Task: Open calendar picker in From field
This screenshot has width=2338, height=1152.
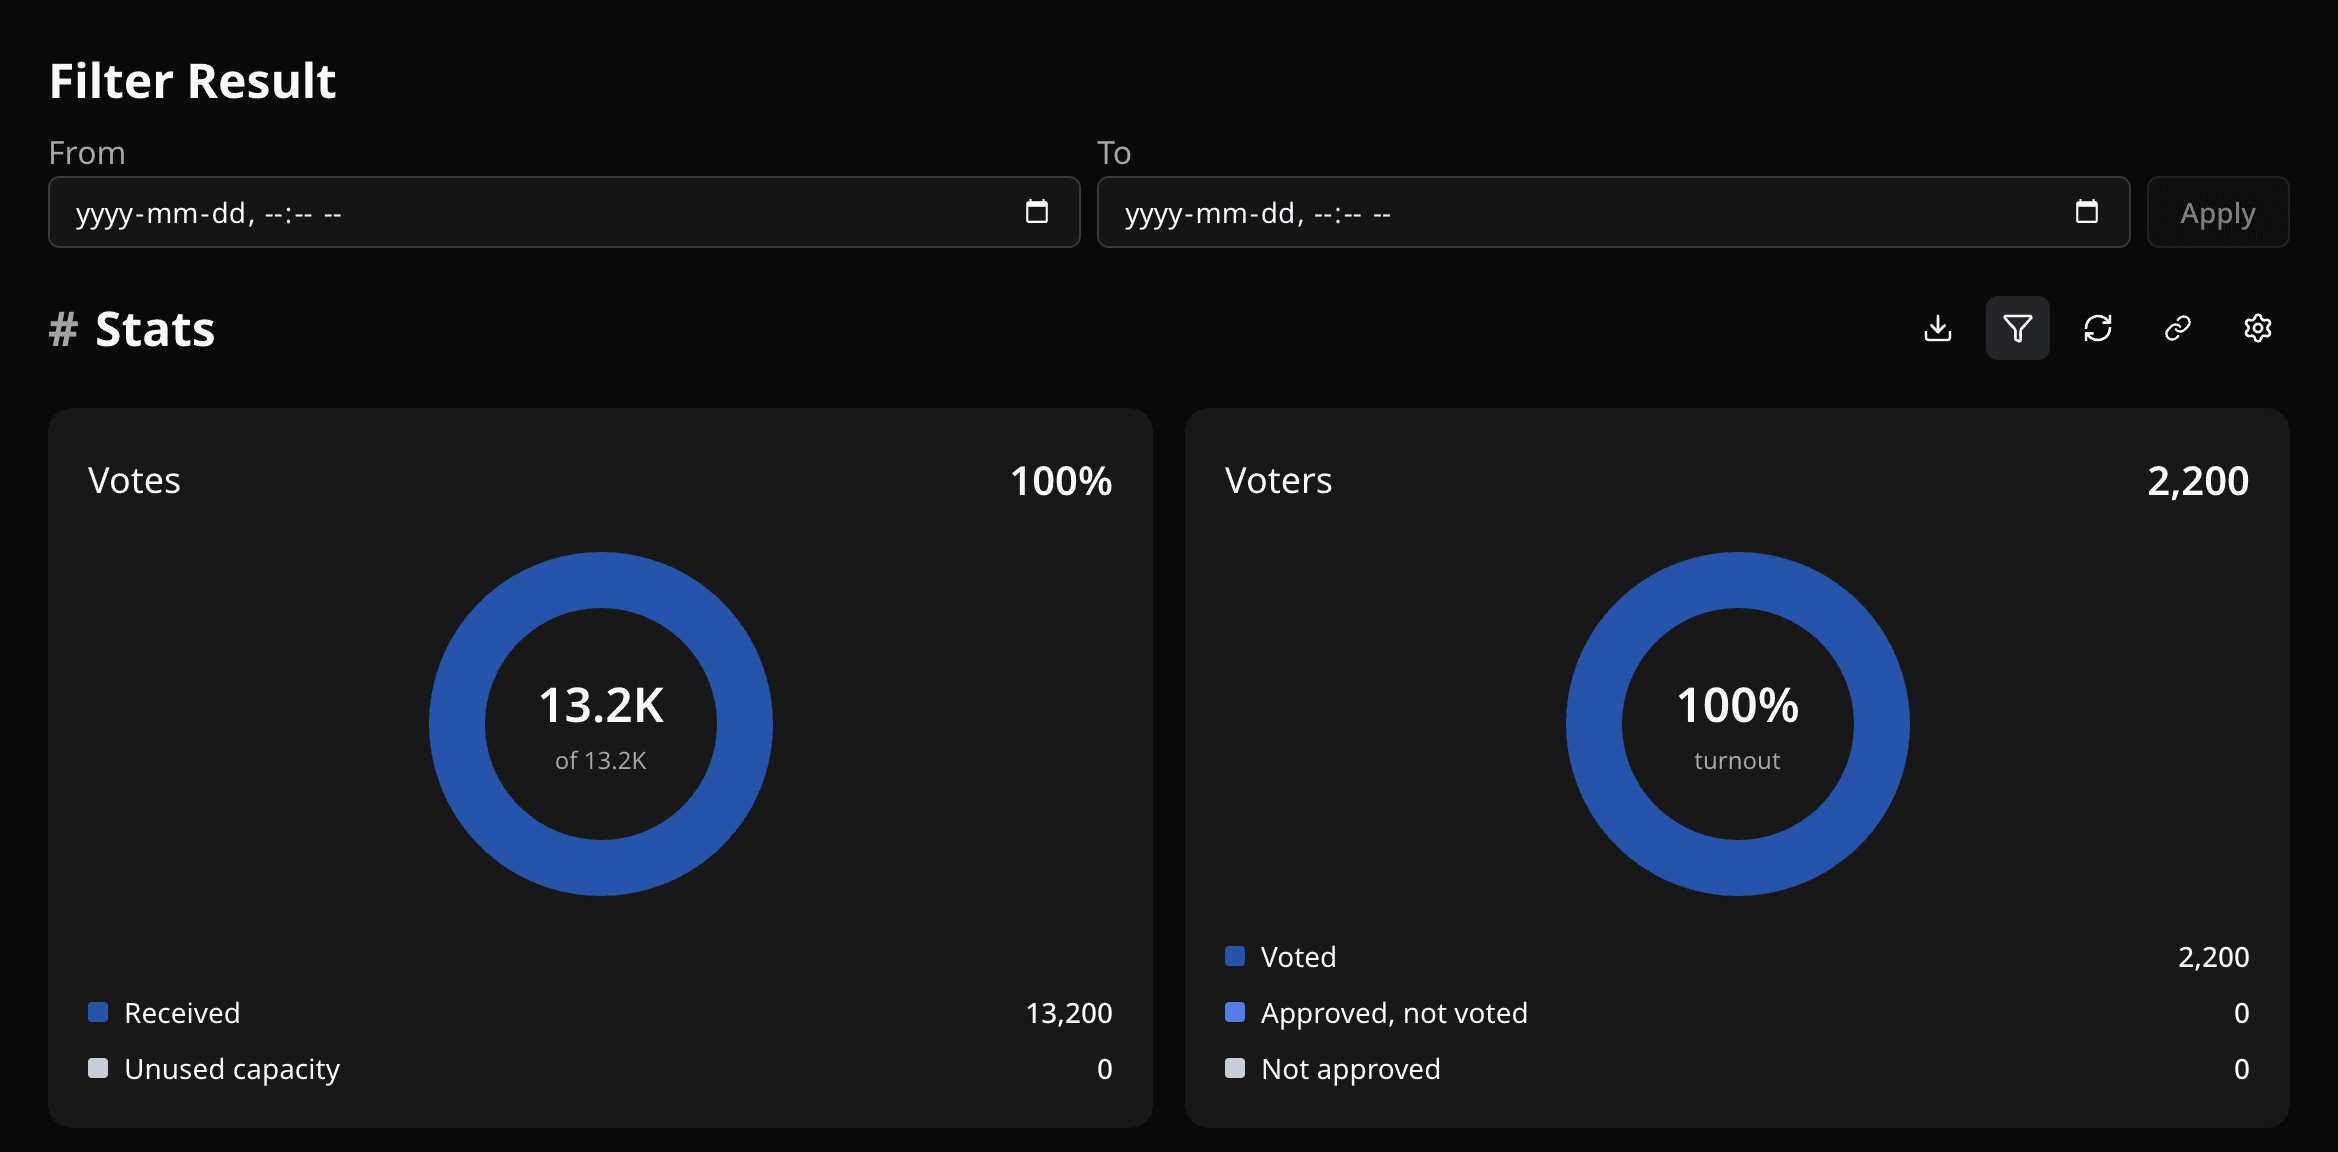Action: 1037,212
